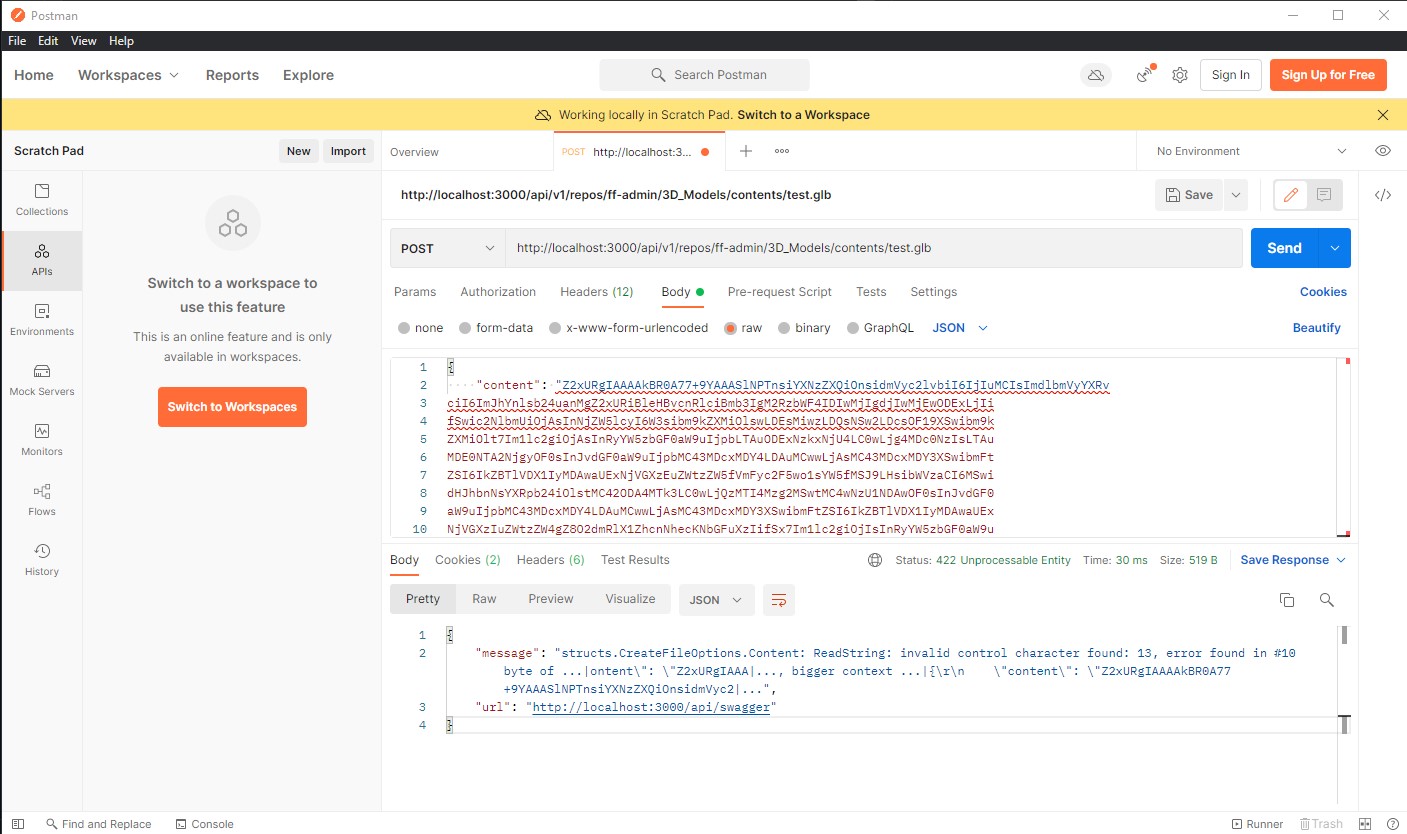Open the File menu
This screenshot has width=1407, height=834.
17,41
